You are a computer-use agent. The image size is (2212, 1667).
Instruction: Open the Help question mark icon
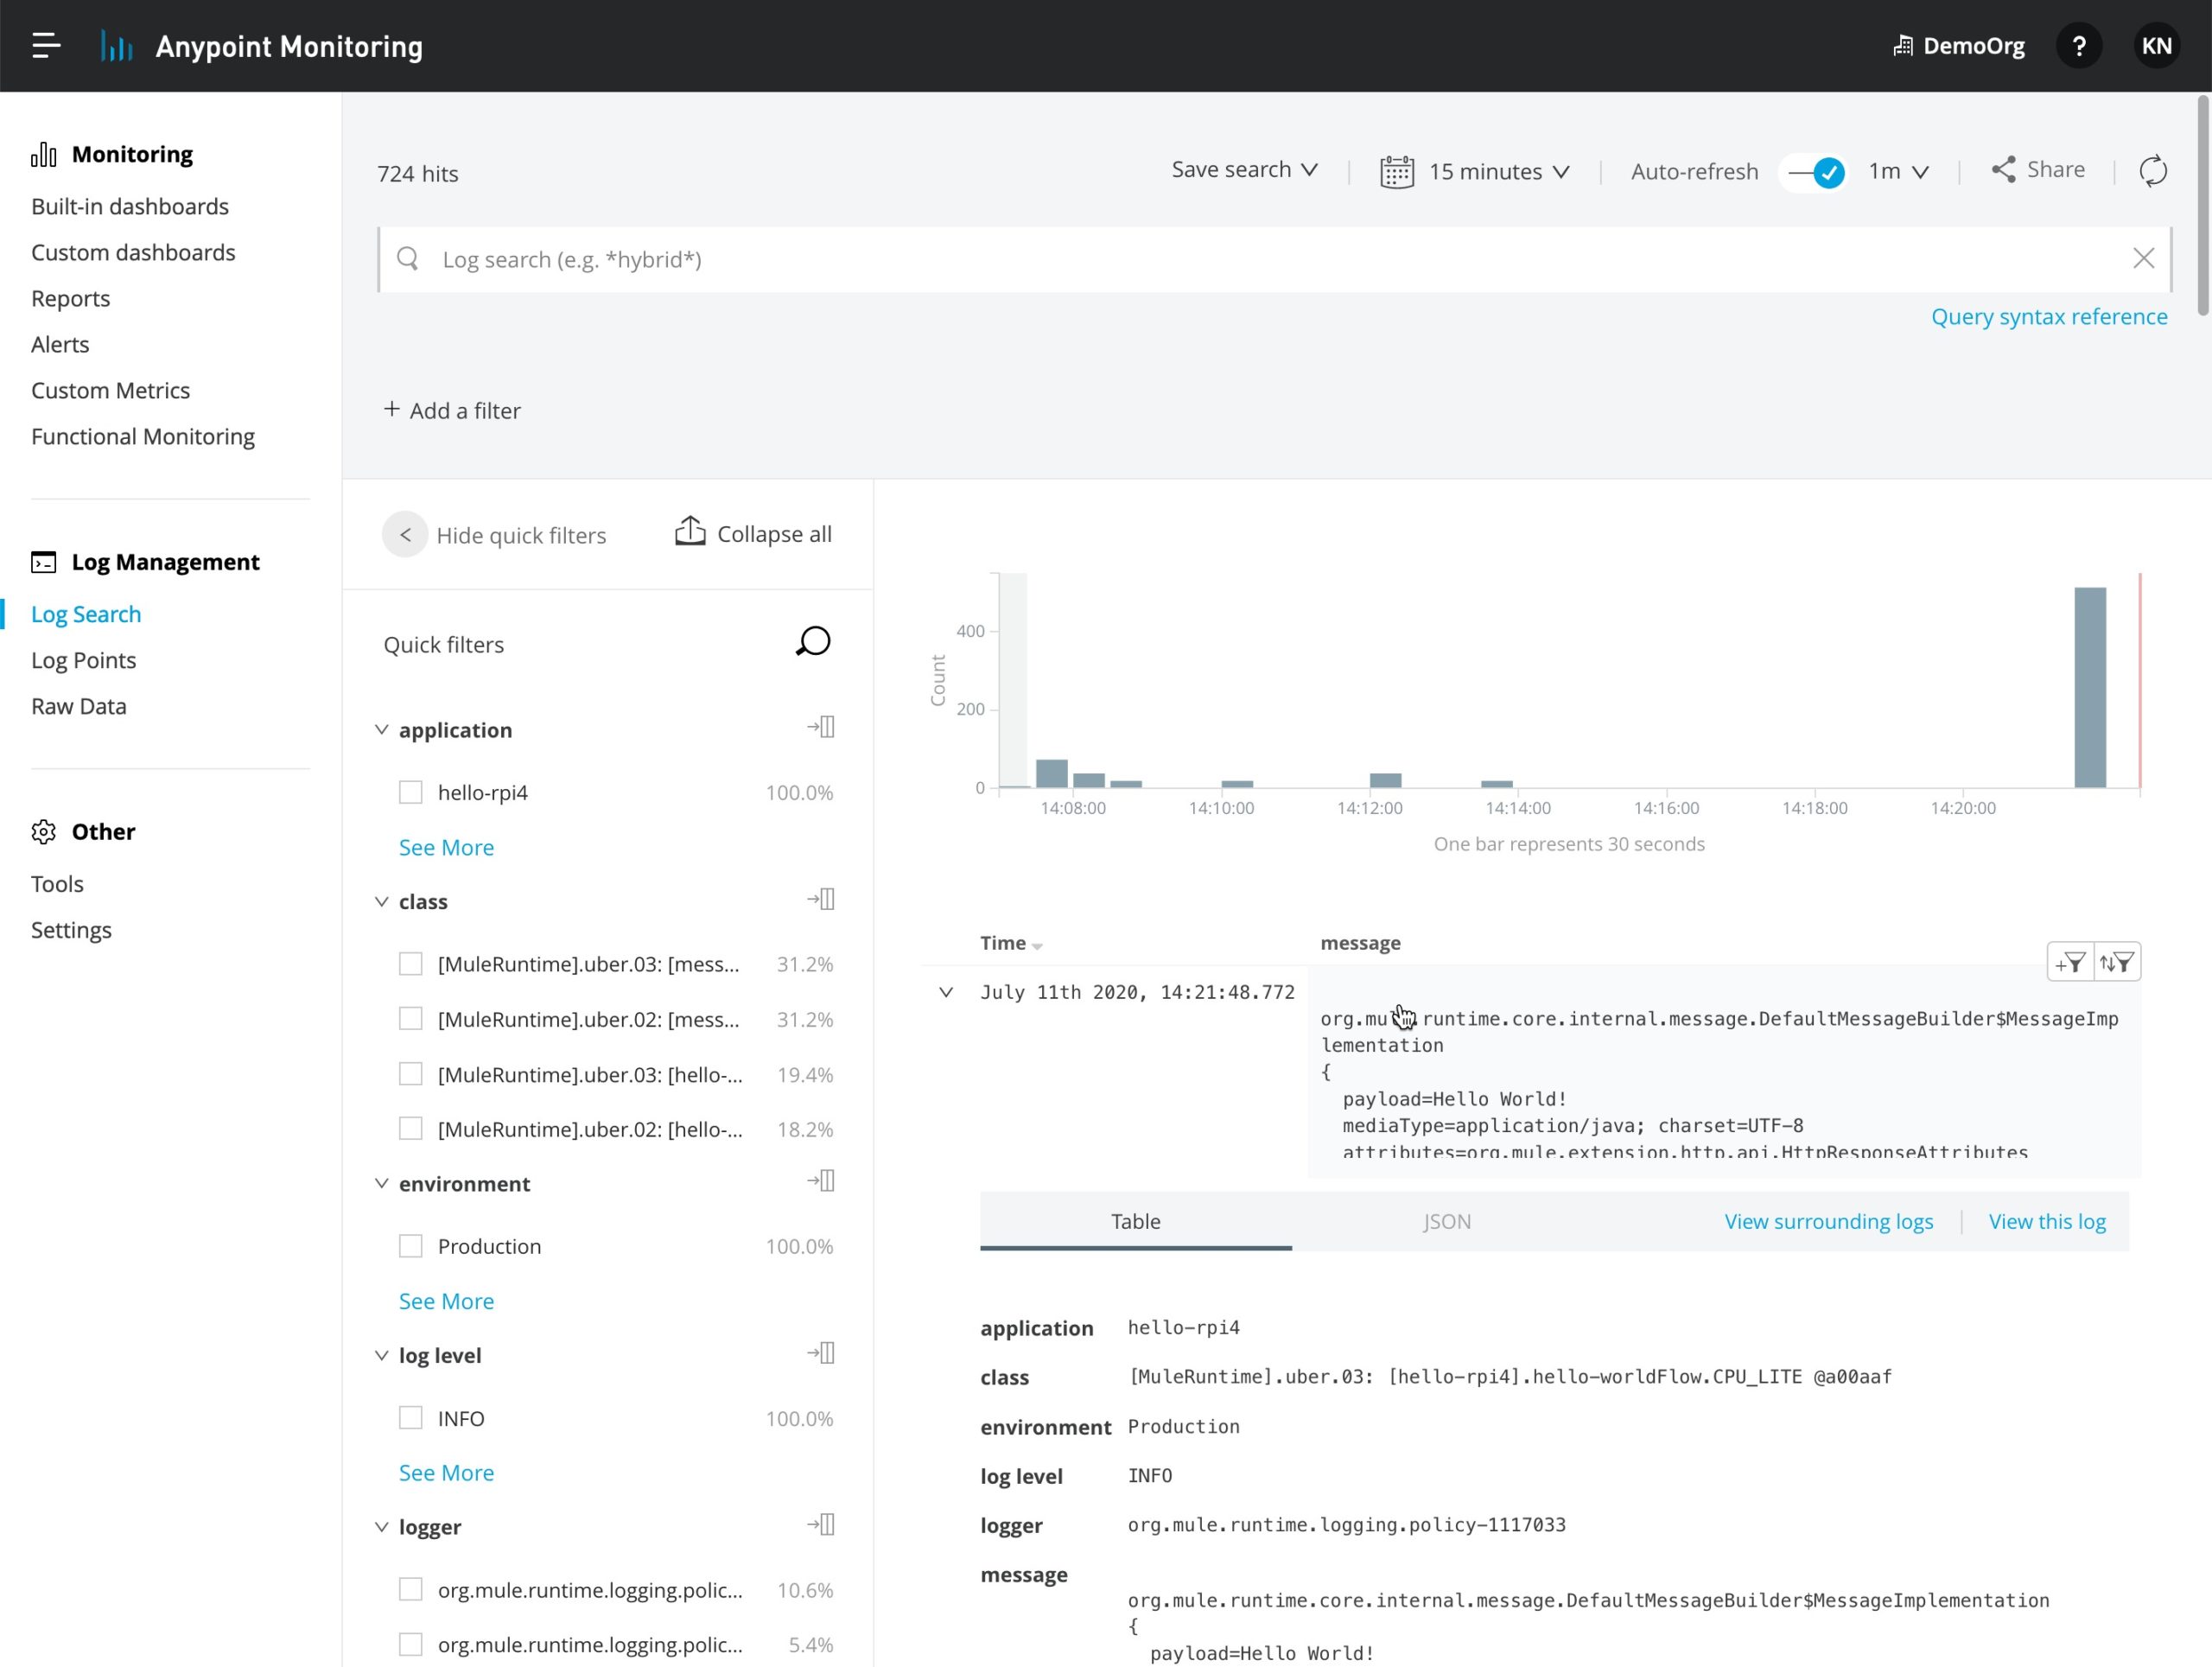(2079, 45)
